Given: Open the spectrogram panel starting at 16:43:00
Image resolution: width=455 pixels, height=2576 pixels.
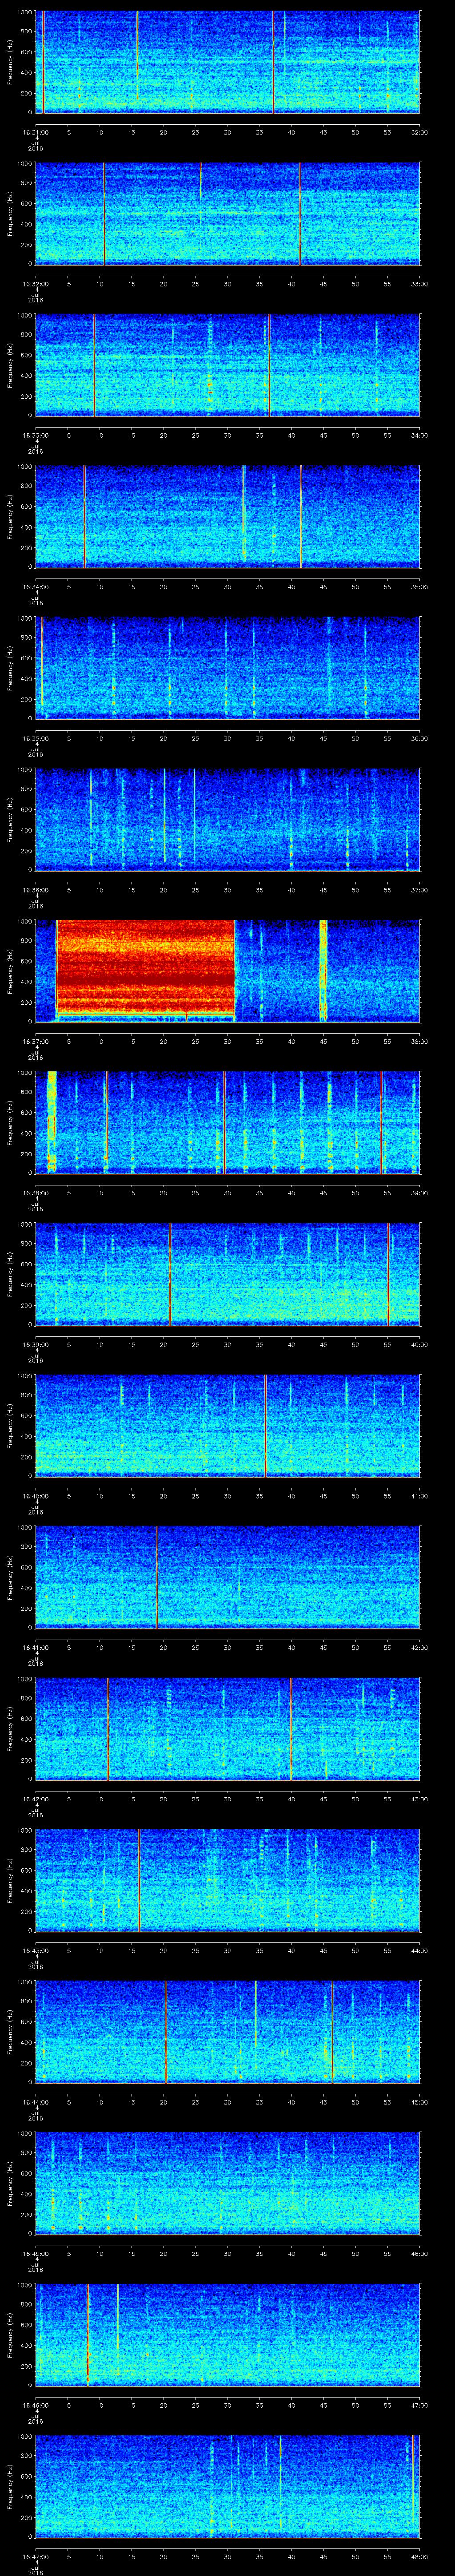Looking at the screenshot, I should click(x=228, y=1880).
